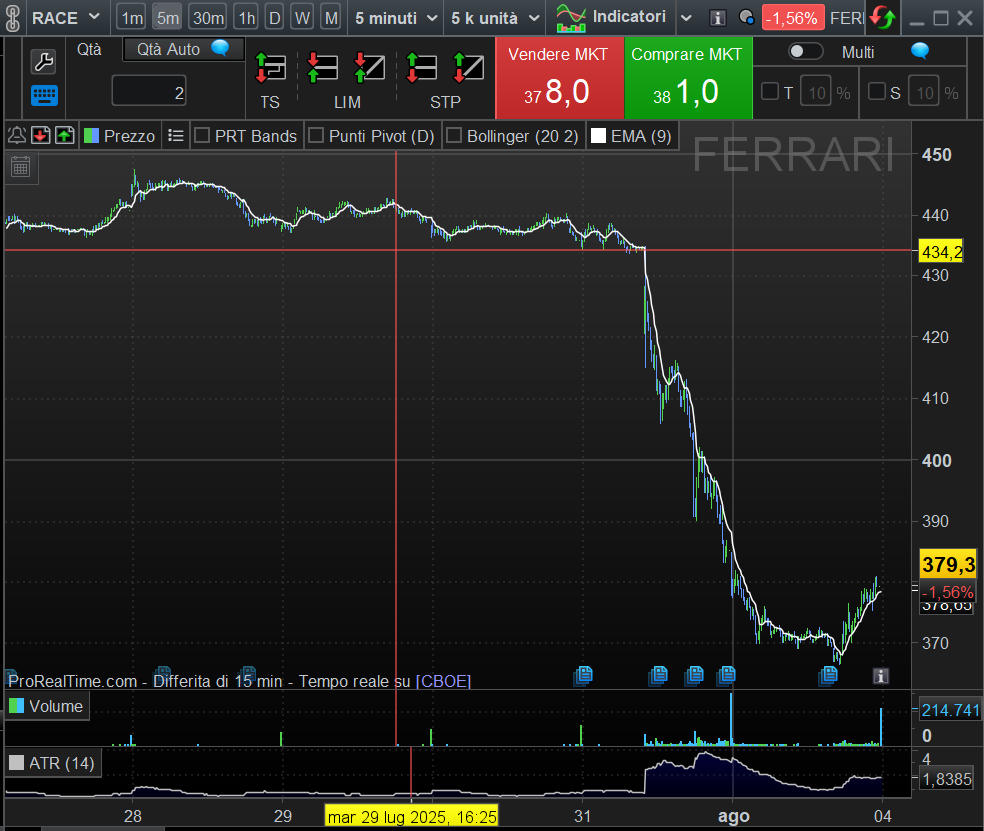Toggle the Multi switch
This screenshot has width=984, height=831.
805,52
